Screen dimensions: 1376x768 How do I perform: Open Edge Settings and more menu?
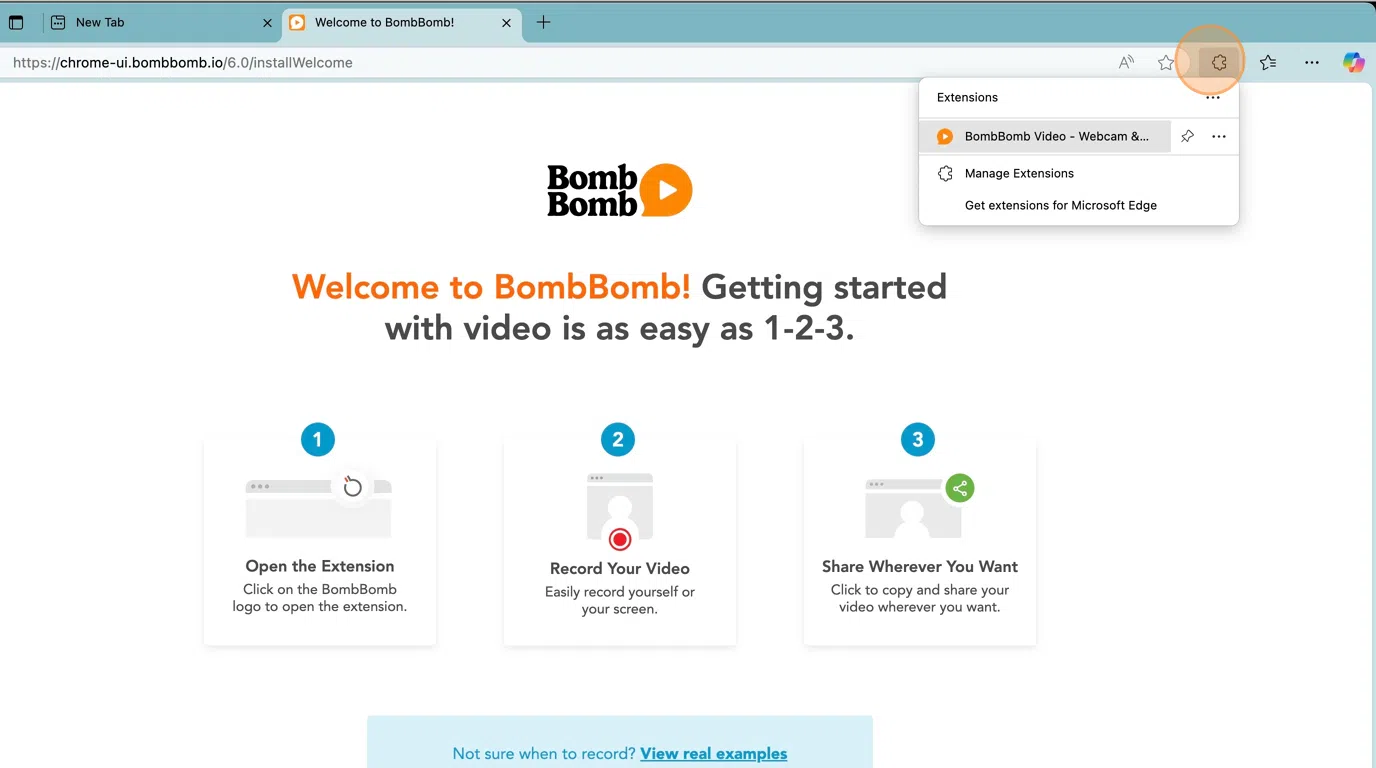[x=1312, y=62]
